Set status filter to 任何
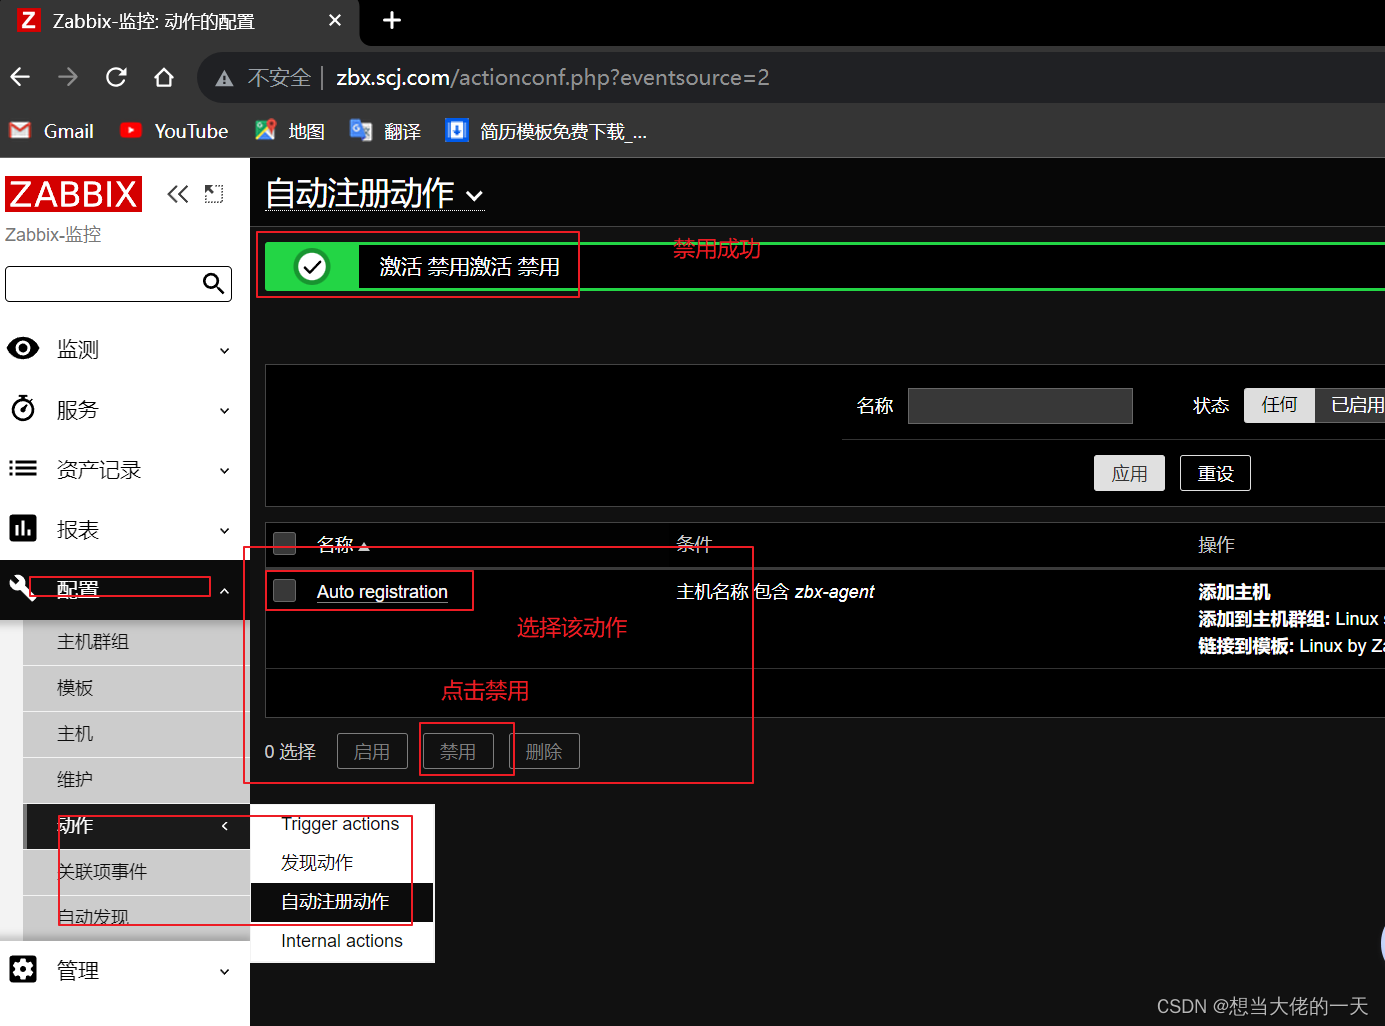This screenshot has width=1385, height=1026. tap(1279, 405)
